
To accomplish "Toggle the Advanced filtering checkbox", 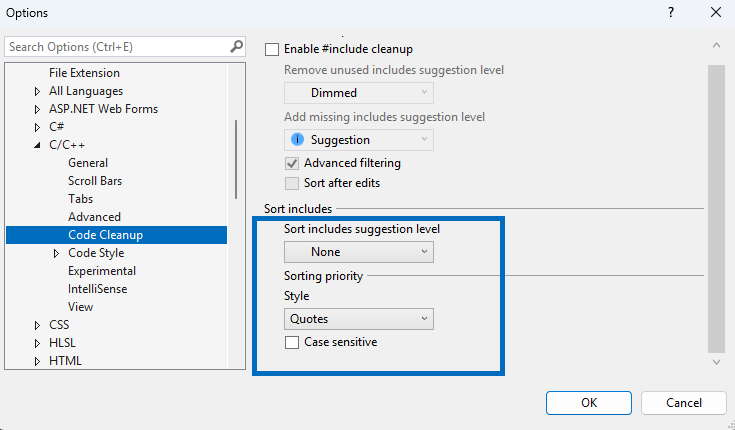I will pyautogui.click(x=292, y=163).
